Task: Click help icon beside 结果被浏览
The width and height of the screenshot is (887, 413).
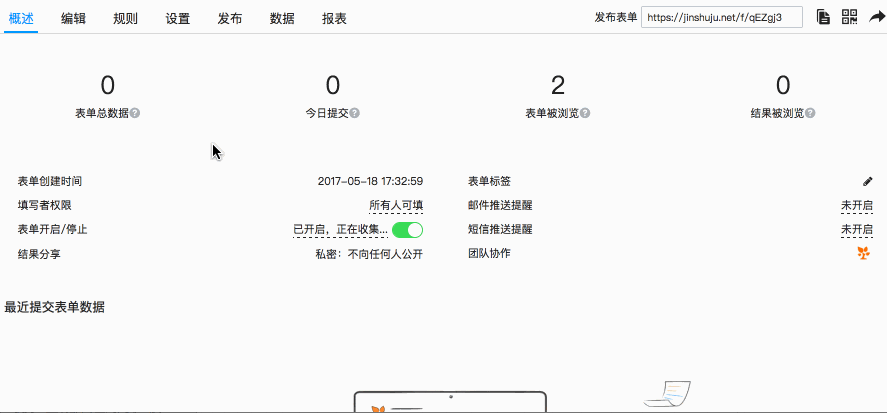Action: point(810,113)
